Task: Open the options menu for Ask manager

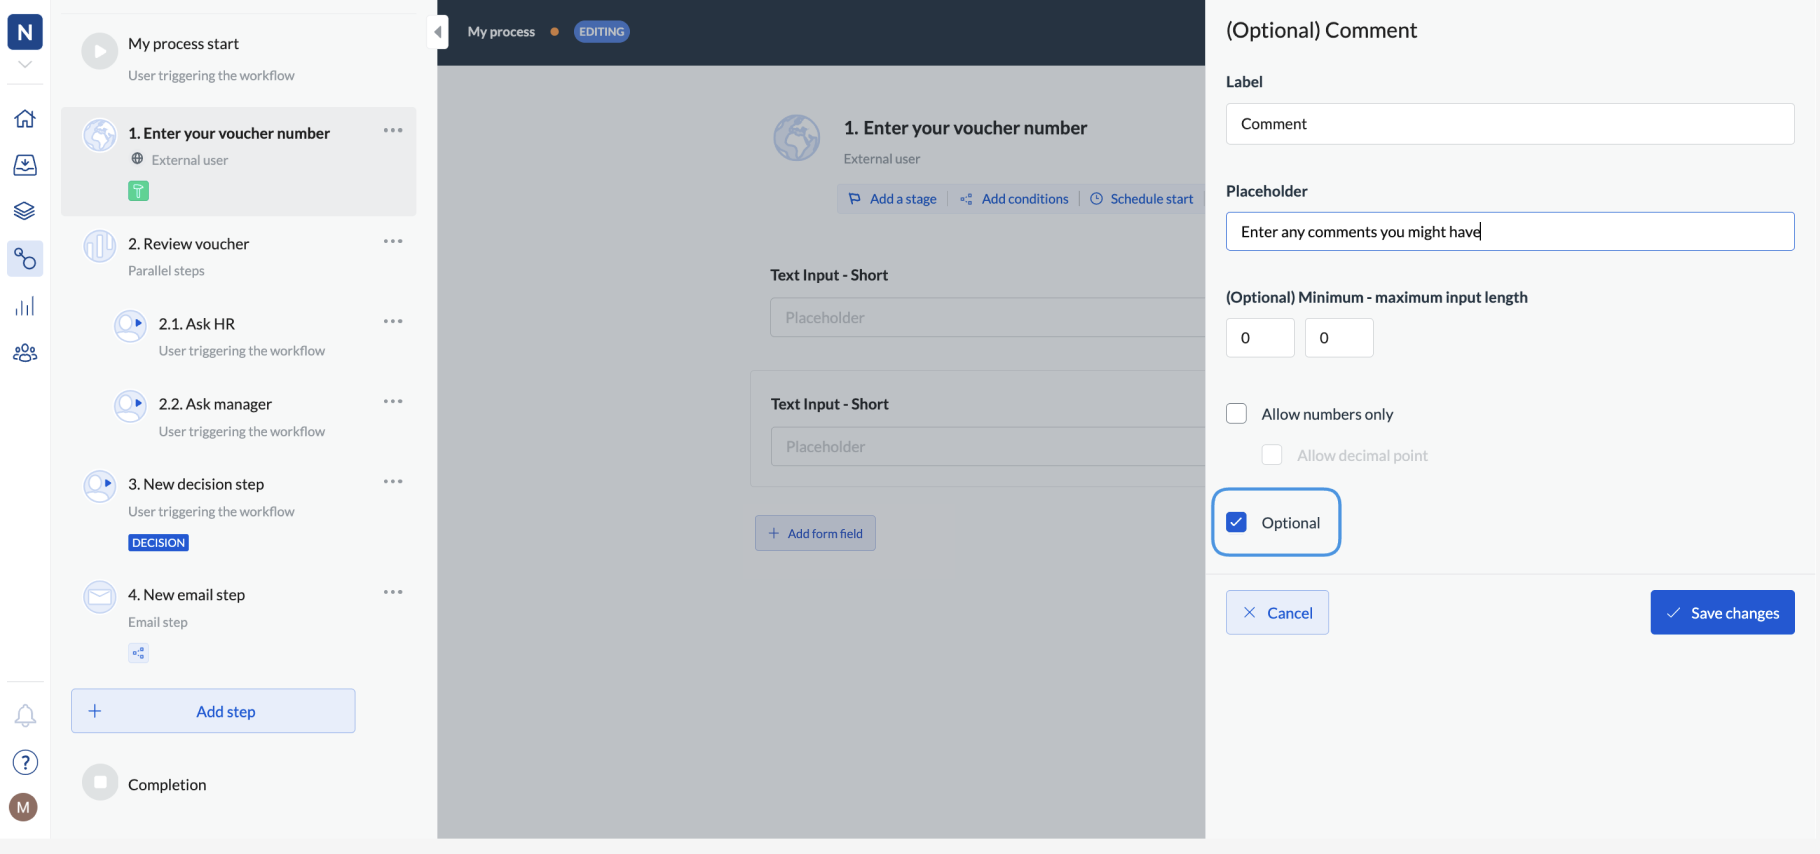Action: pyautogui.click(x=393, y=401)
